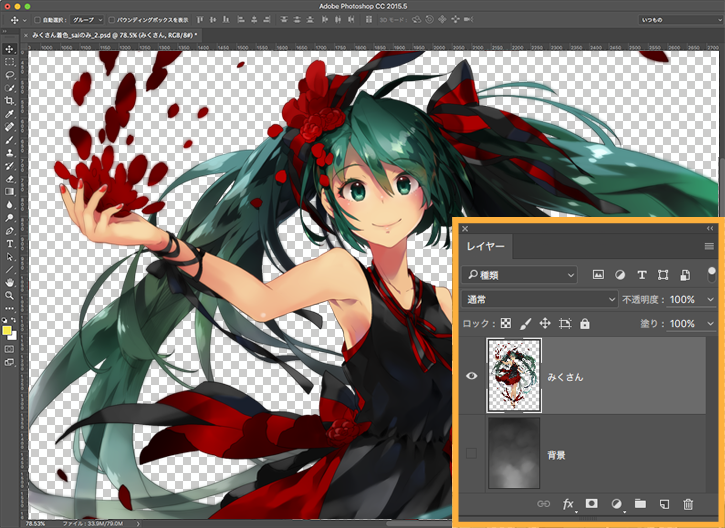
Task: Open the いつもの workspace dropdown
Action: [x=681, y=20]
